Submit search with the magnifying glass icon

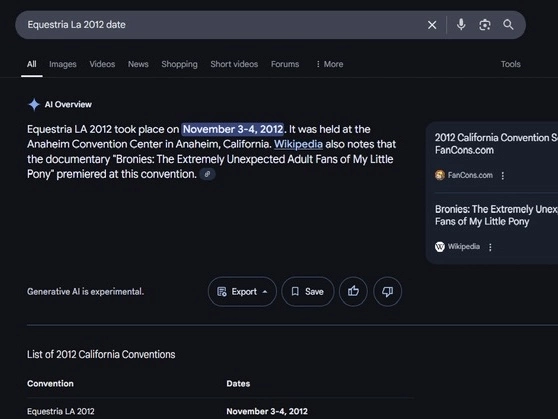(508, 25)
